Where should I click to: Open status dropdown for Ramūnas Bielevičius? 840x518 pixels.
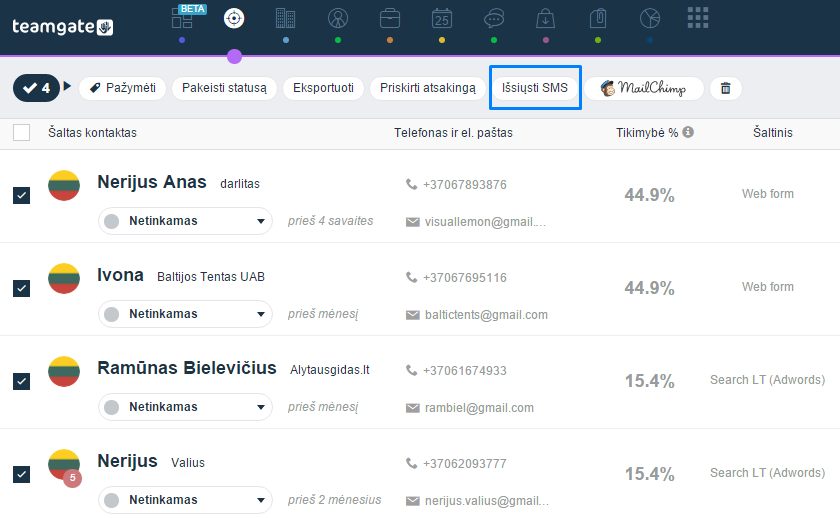click(x=185, y=407)
